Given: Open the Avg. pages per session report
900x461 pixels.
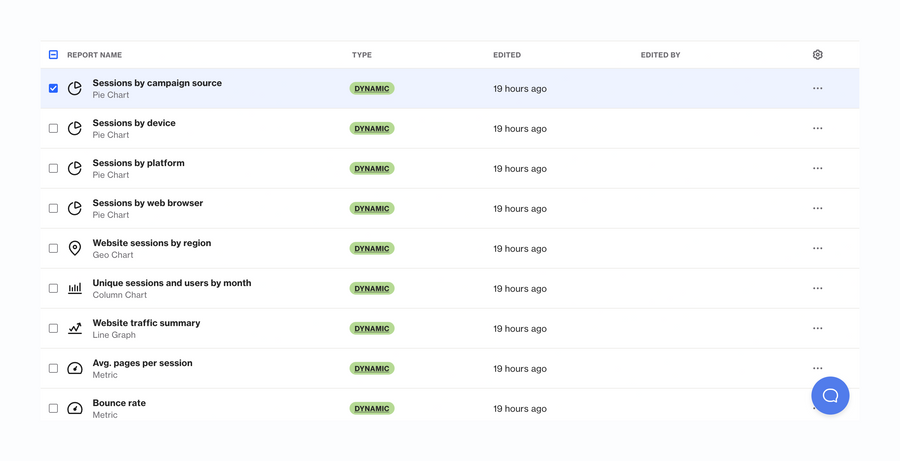Looking at the screenshot, I should coord(142,363).
